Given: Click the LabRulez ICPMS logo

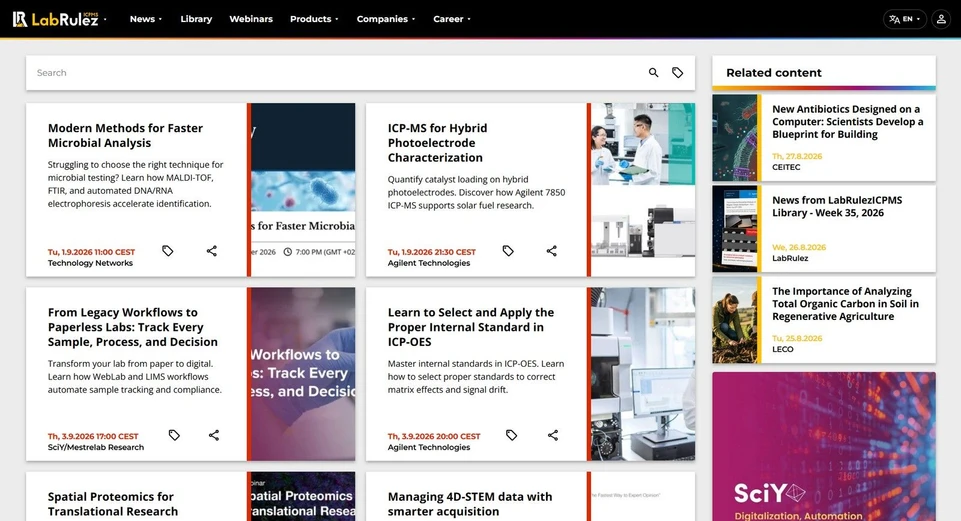Looking at the screenshot, I should (56, 19).
